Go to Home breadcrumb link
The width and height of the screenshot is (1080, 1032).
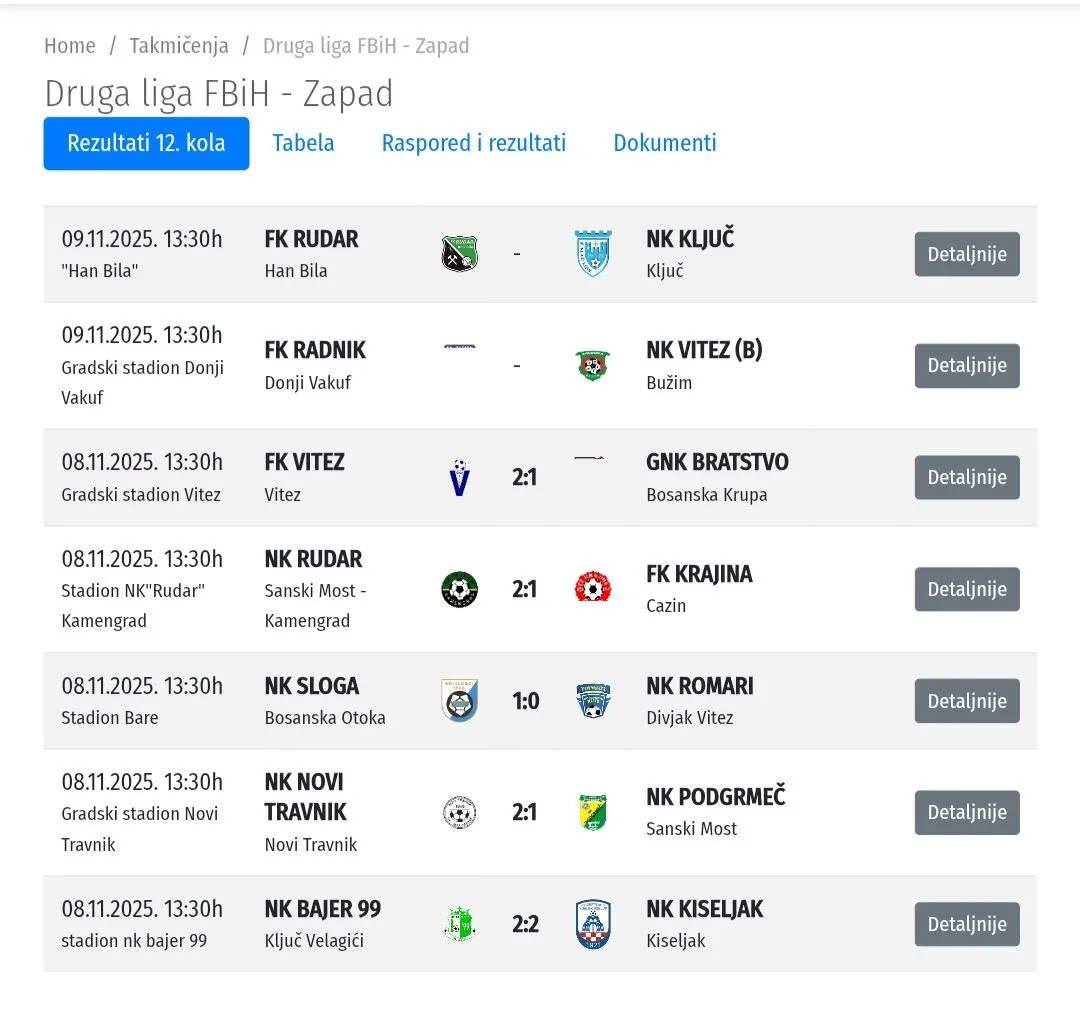tap(70, 46)
